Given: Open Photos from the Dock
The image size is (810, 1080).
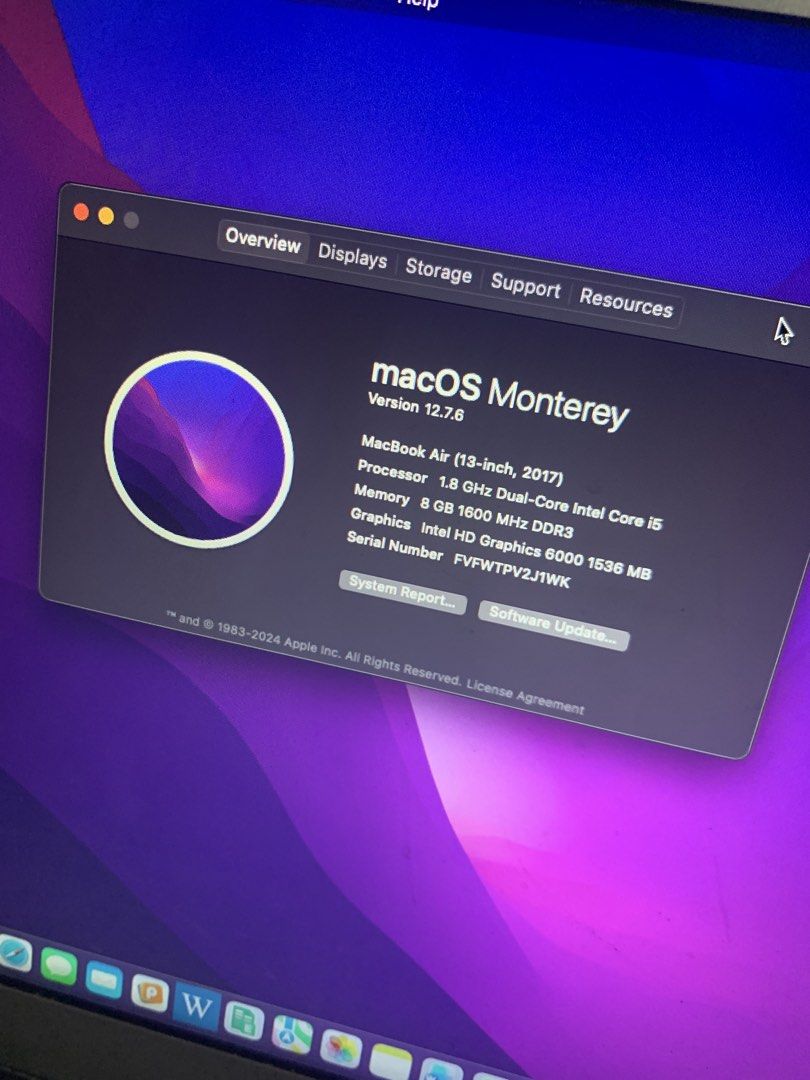Looking at the screenshot, I should (x=341, y=1049).
